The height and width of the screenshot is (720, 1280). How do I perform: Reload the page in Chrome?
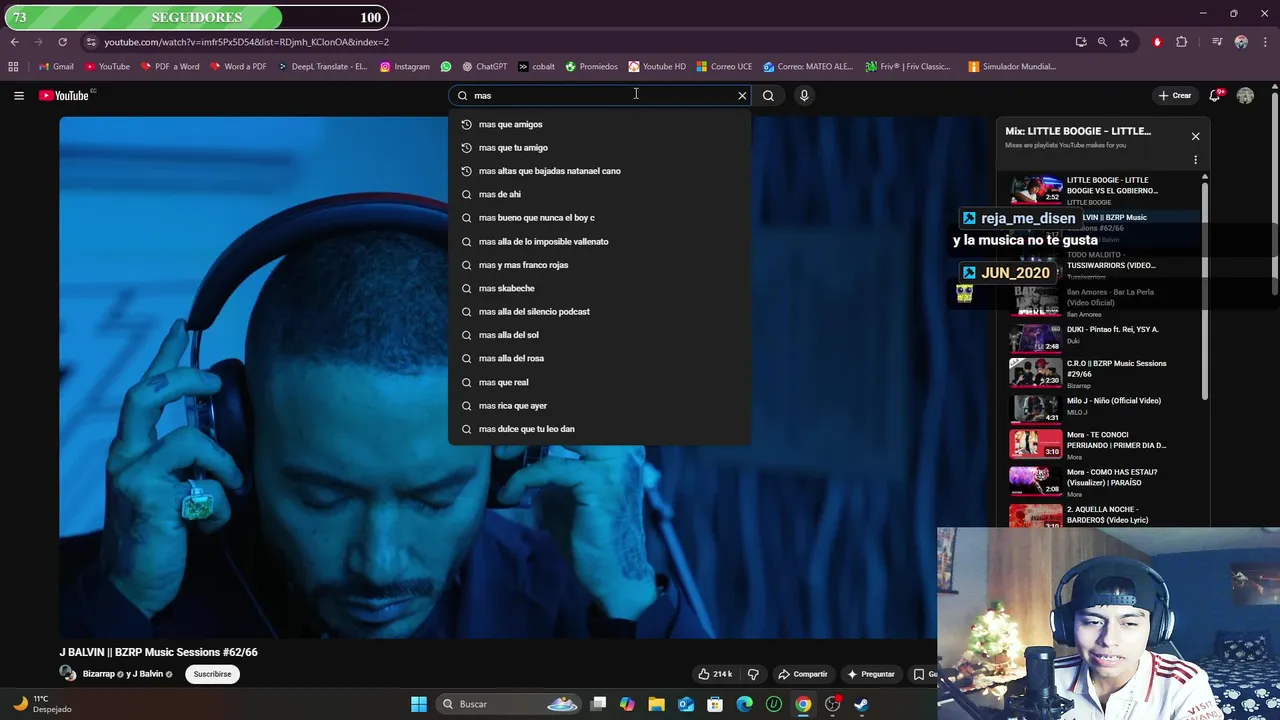tap(62, 42)
